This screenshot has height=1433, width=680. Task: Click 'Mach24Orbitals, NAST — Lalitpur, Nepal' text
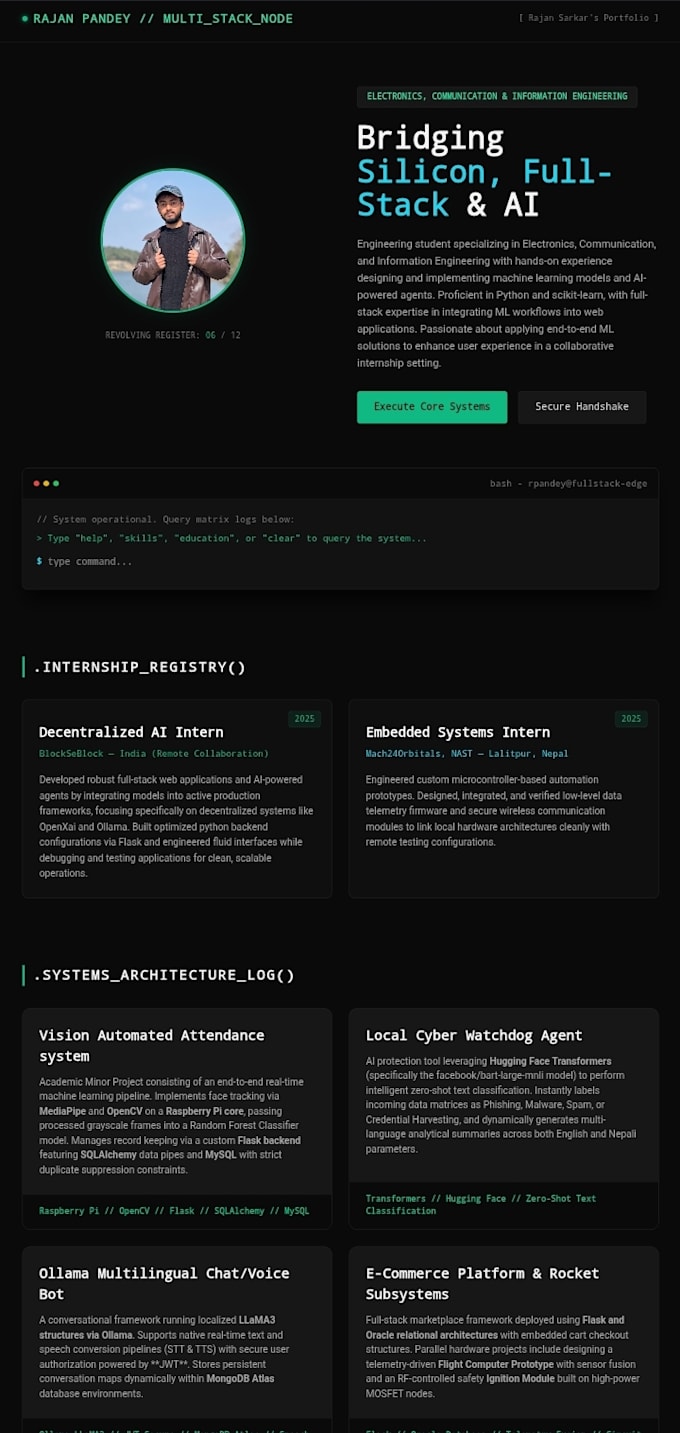tap(467, 753)
